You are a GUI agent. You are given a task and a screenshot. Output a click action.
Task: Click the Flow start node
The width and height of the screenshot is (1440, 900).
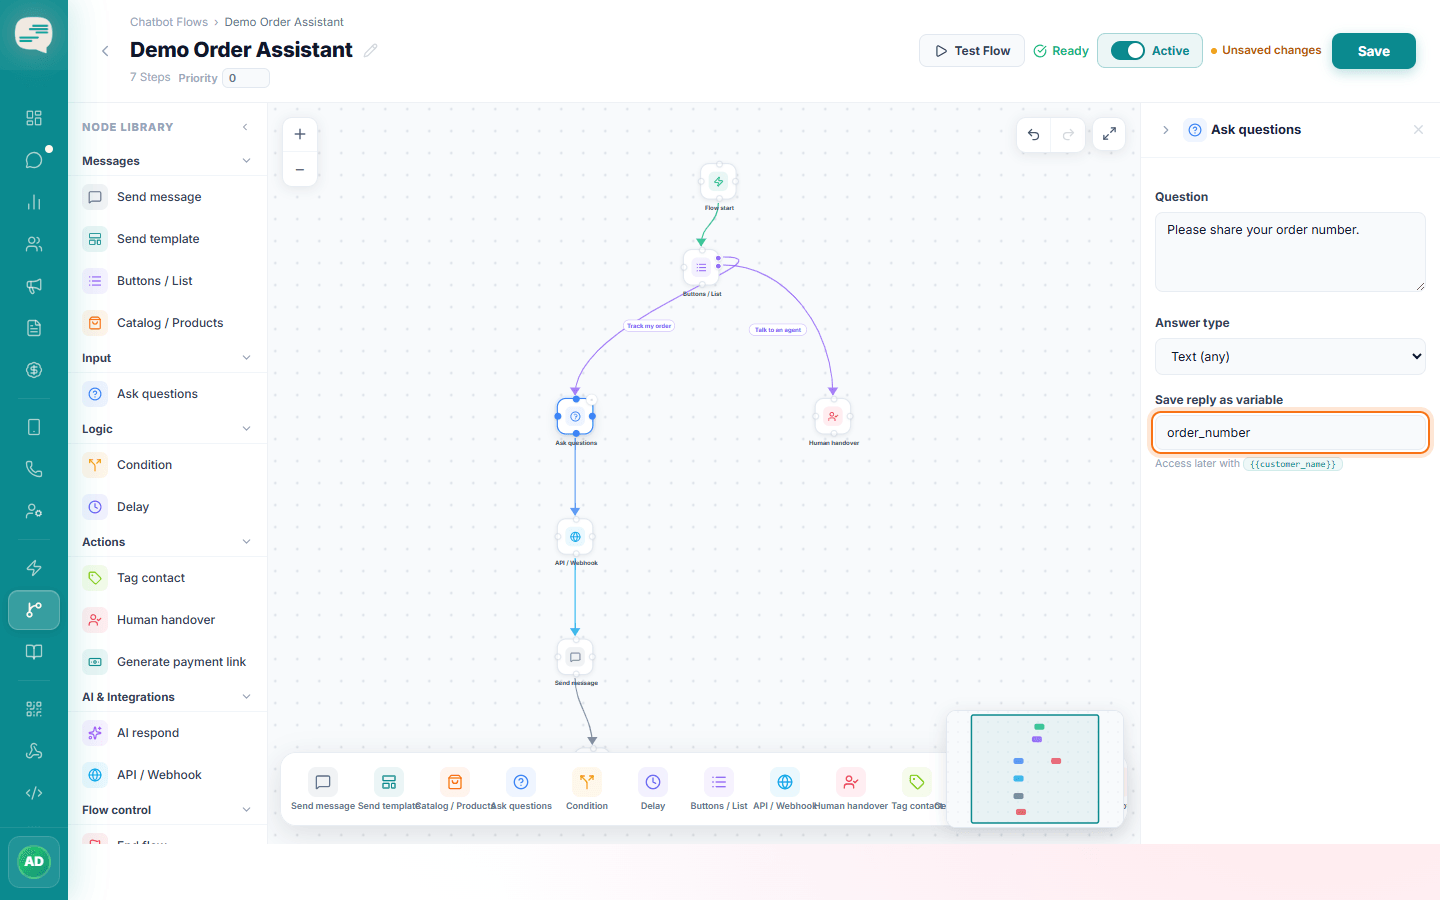(718, 182)
